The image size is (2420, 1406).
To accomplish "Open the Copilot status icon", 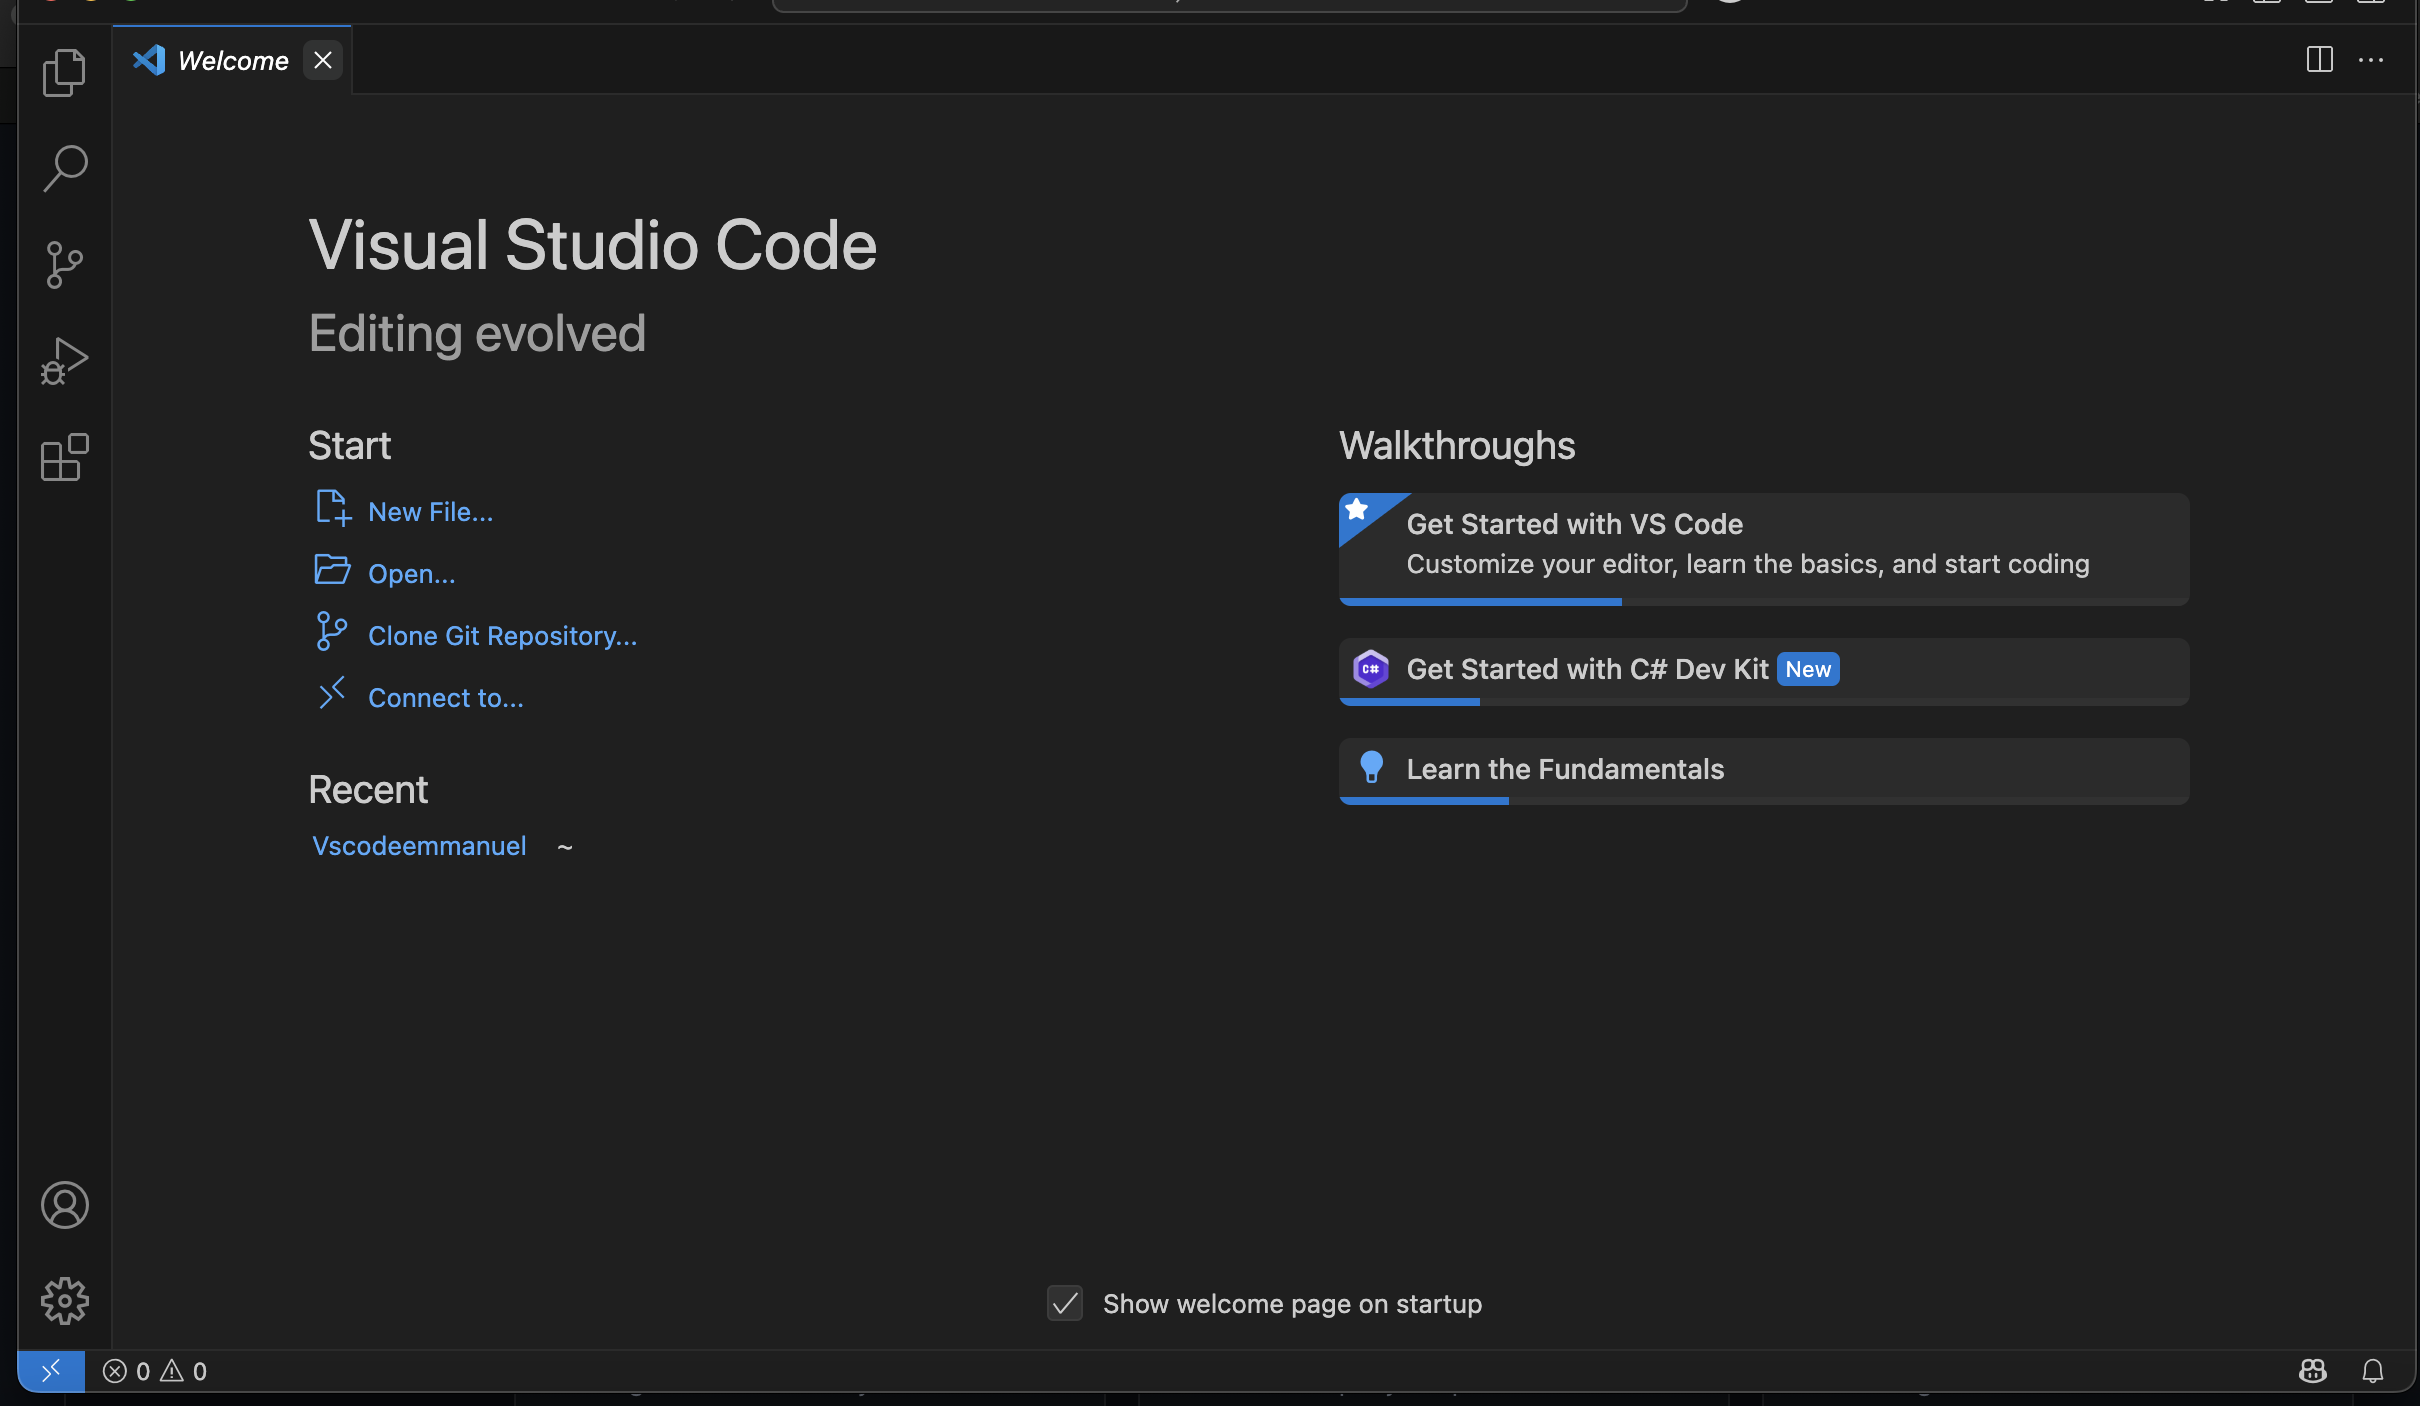I will click(2312, 1371).
